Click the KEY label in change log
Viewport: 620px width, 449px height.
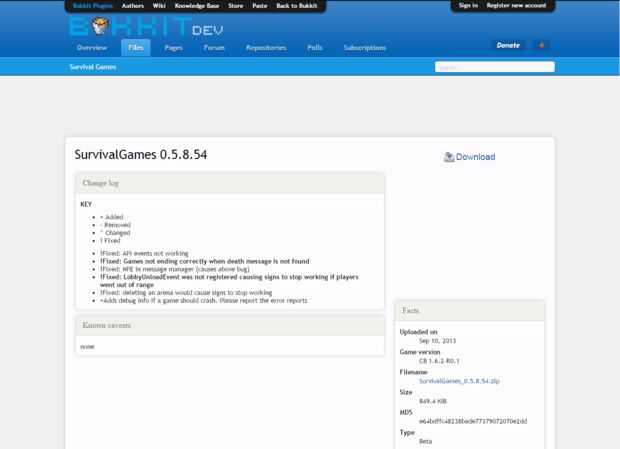point(86,204)
